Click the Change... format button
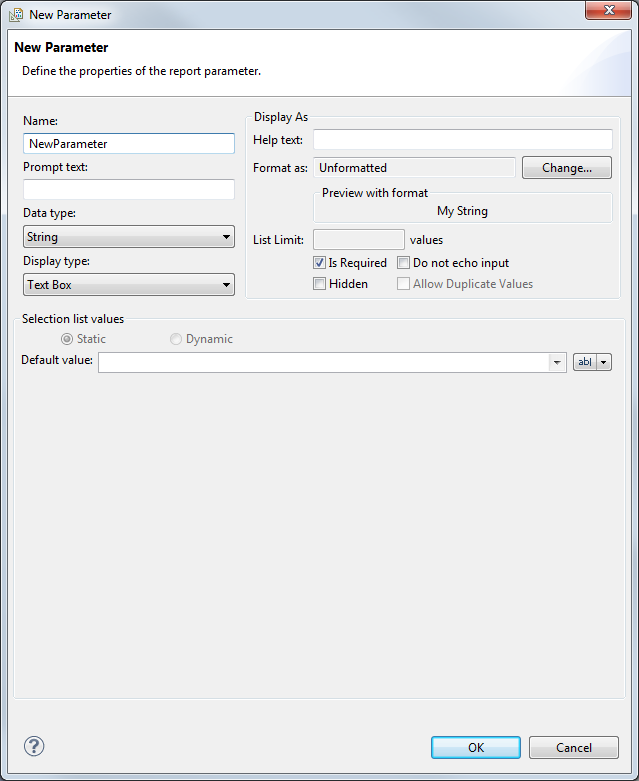This screenshot has height=781, width=639. (x=567, y=168)
